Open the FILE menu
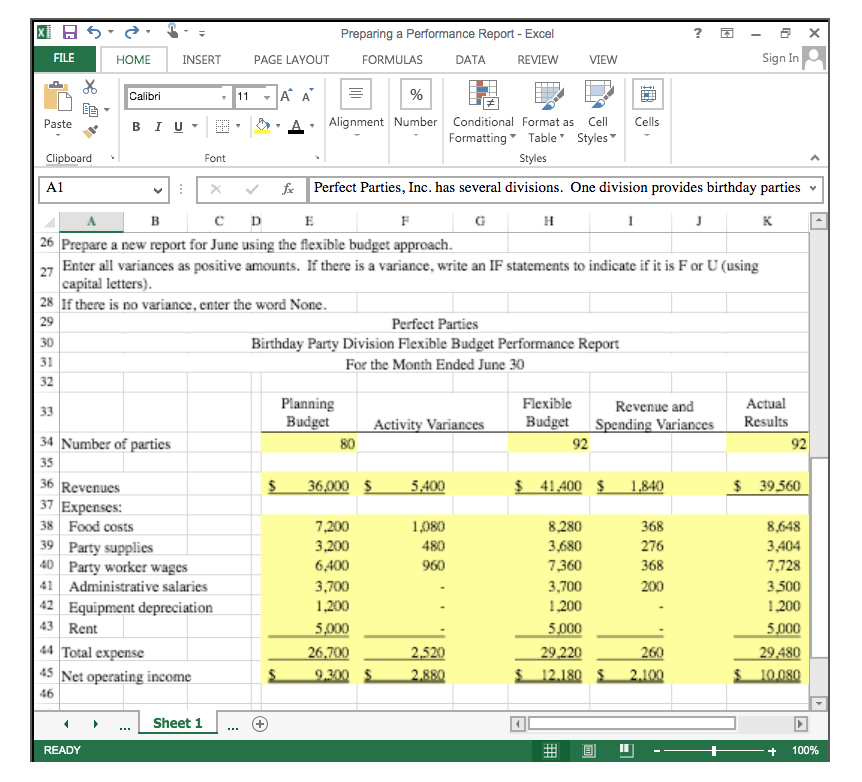 tap(63, 59)
